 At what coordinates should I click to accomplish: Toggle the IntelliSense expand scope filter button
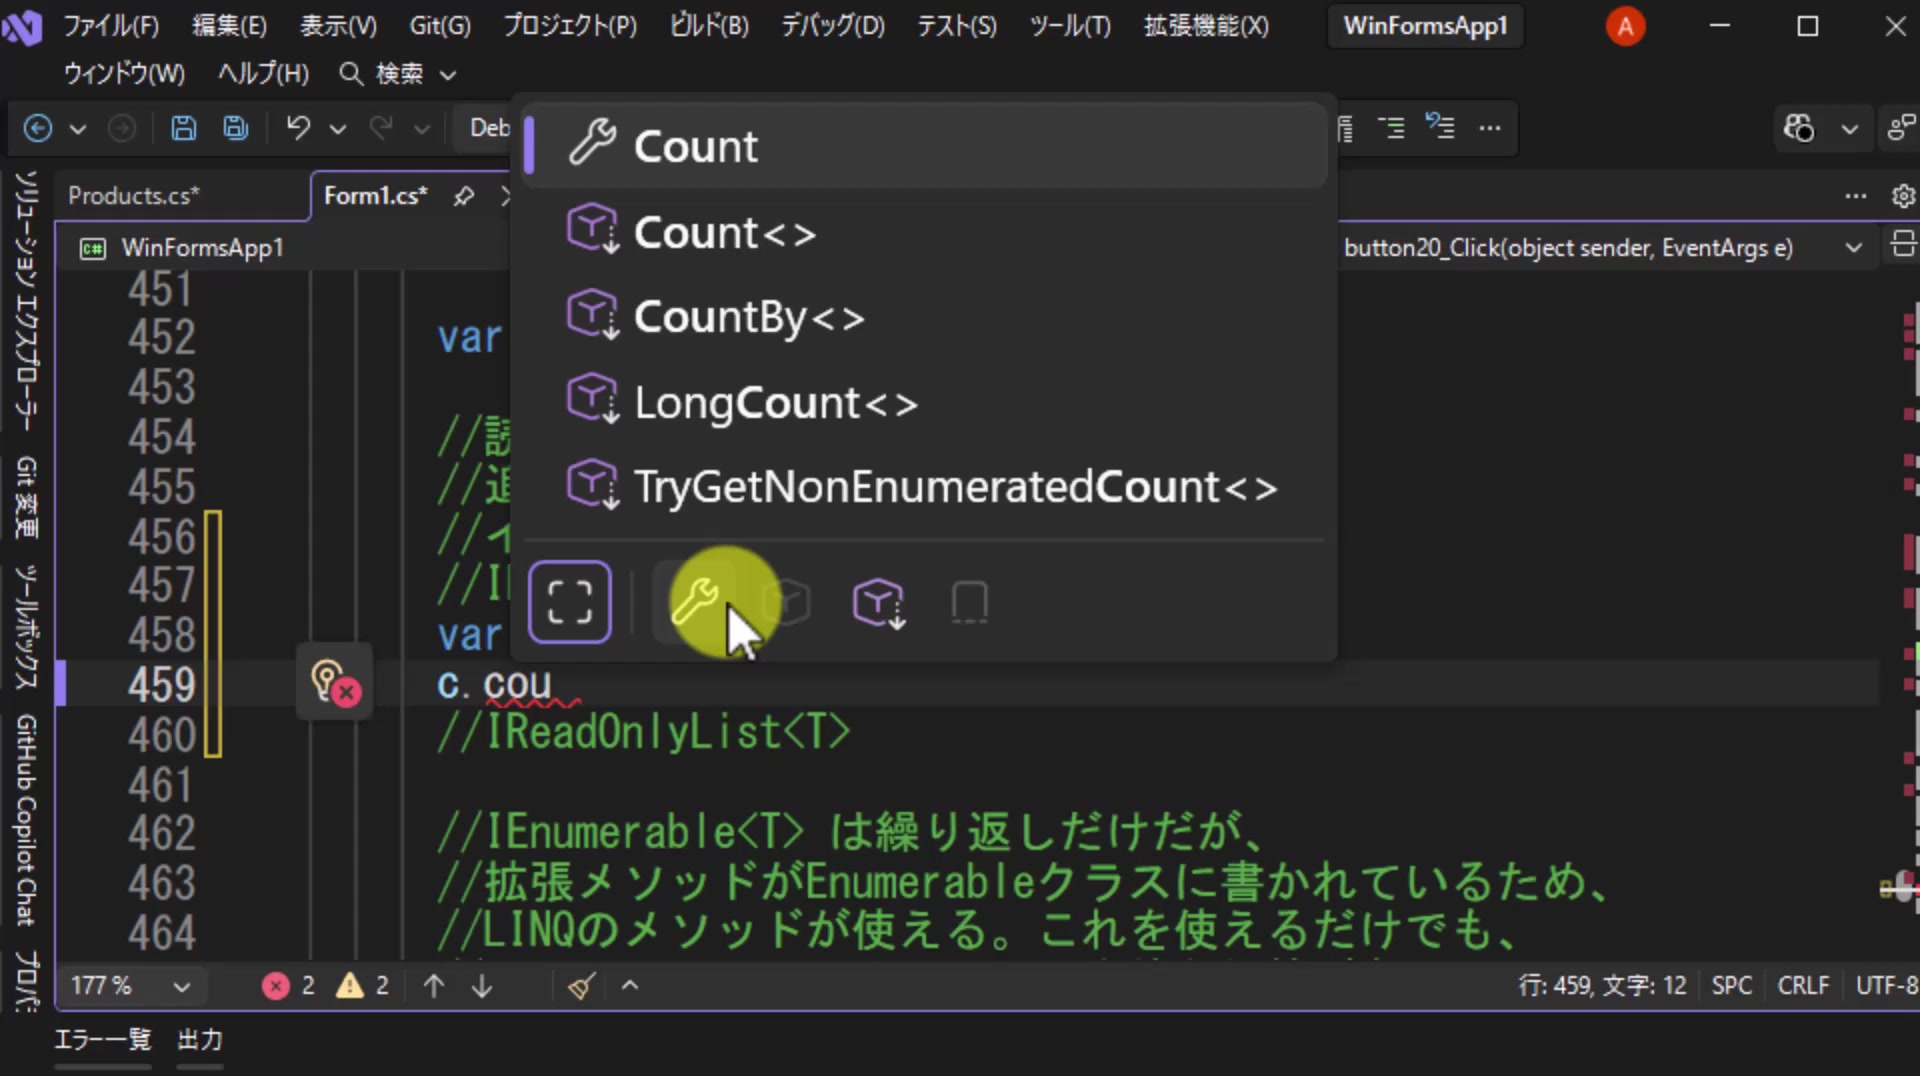(x=570, y=602)
